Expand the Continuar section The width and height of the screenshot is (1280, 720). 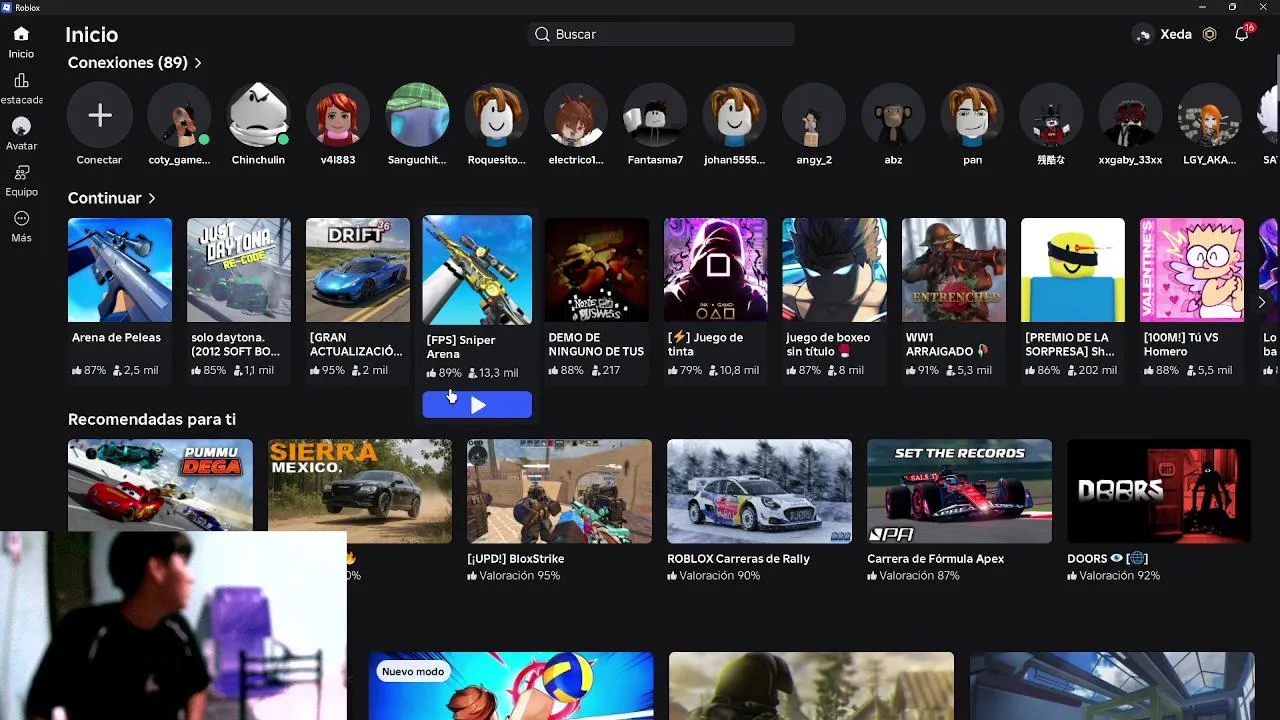point(112,198)
